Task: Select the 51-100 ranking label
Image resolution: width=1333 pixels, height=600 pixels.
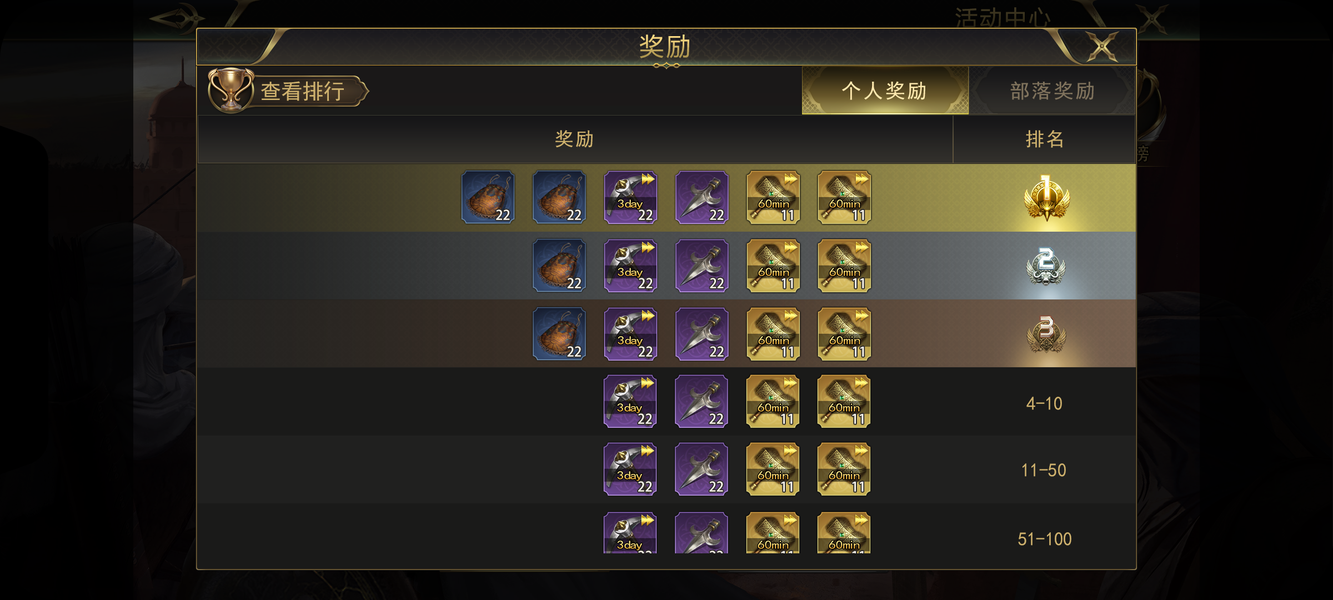Action: (x=1044, y=539)
